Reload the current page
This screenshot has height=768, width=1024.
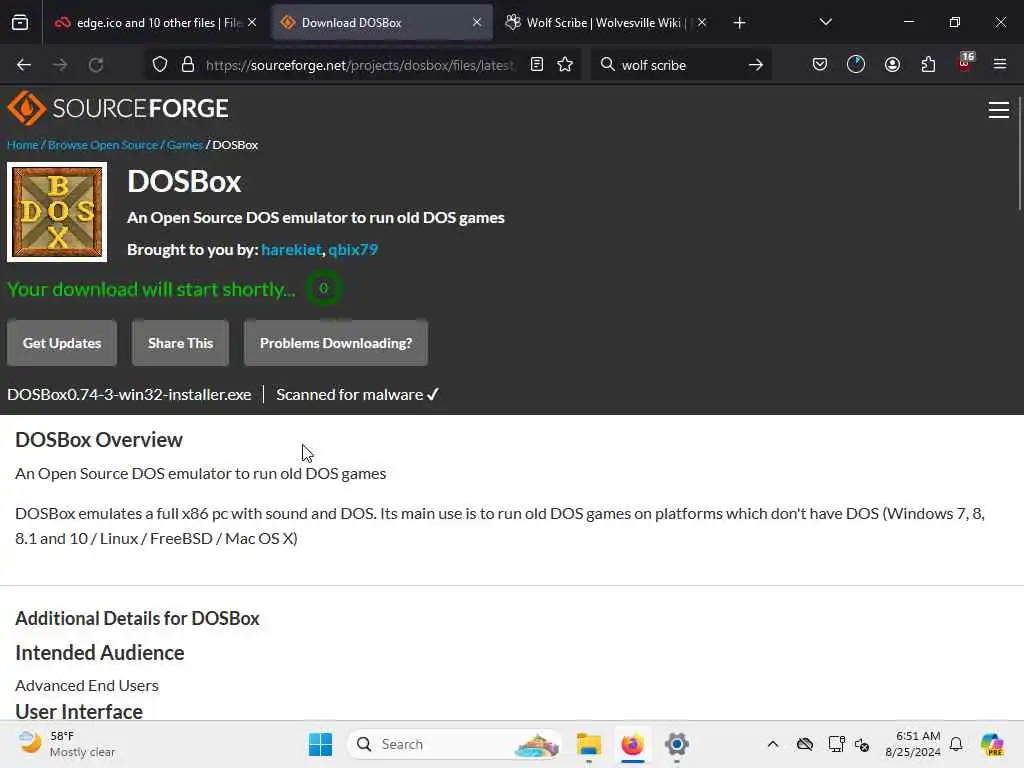(x=96, y=65)
